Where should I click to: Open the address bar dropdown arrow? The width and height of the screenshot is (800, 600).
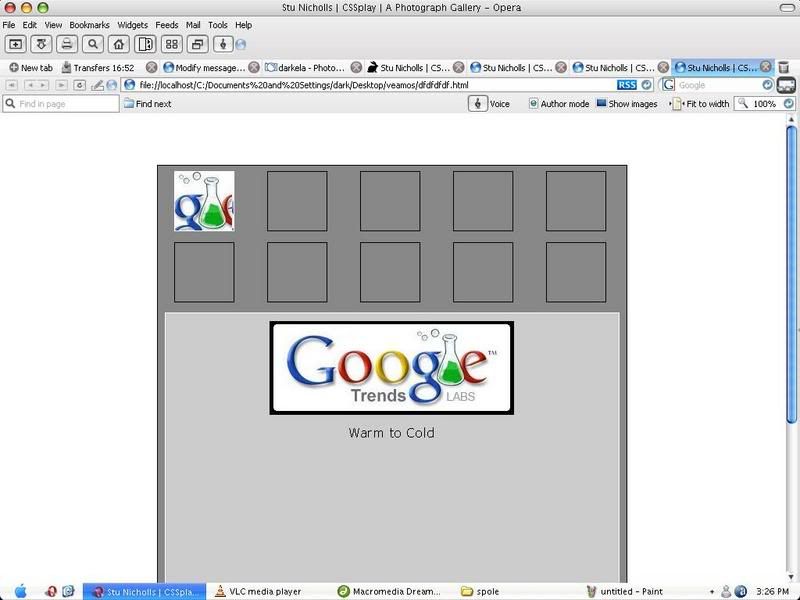coord(646,85)
